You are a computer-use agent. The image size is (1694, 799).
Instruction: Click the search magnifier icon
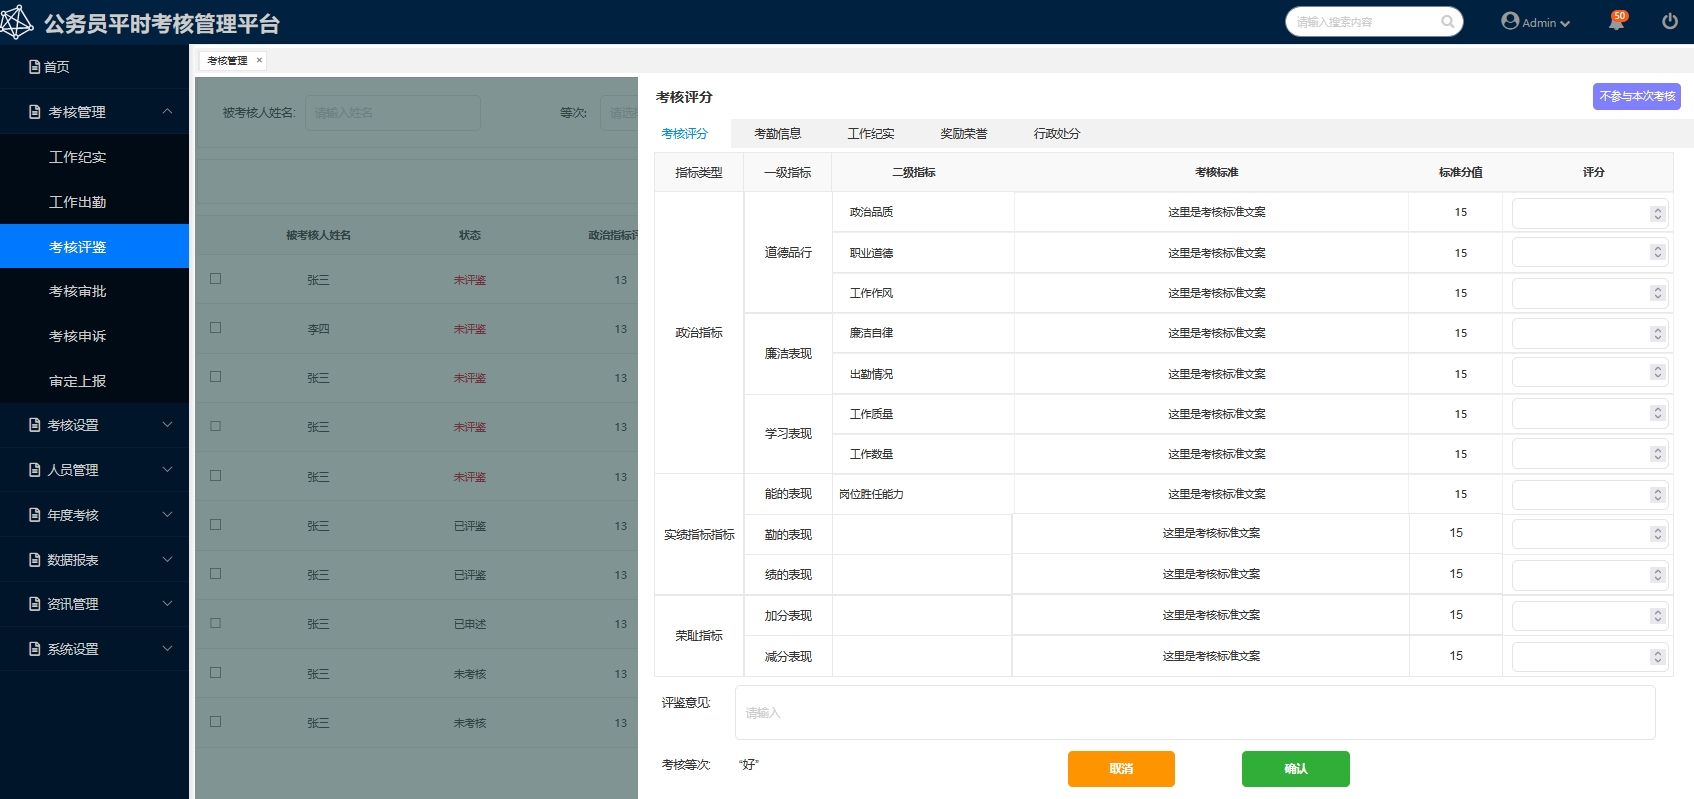[x=1447, y=22]
